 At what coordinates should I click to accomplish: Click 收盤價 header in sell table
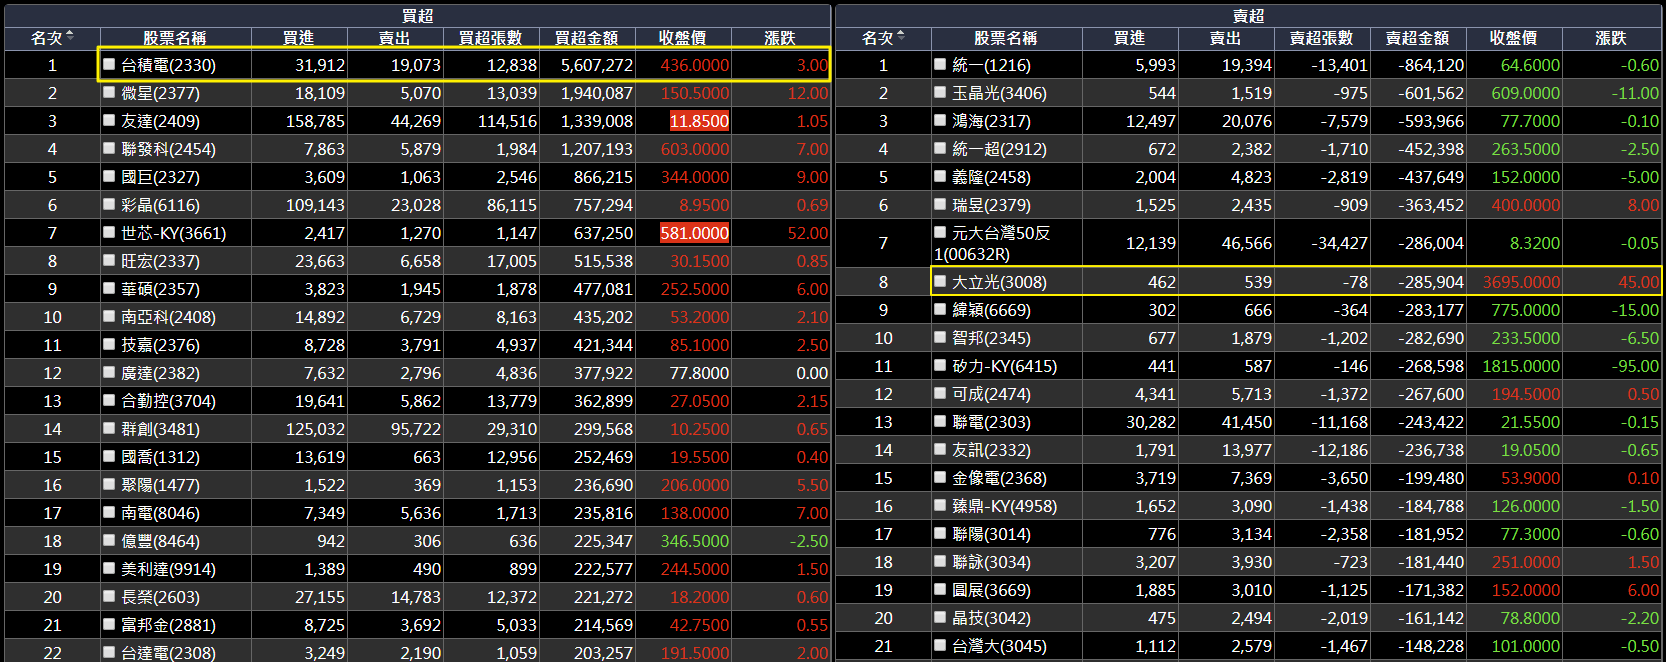click(1513, 38)
